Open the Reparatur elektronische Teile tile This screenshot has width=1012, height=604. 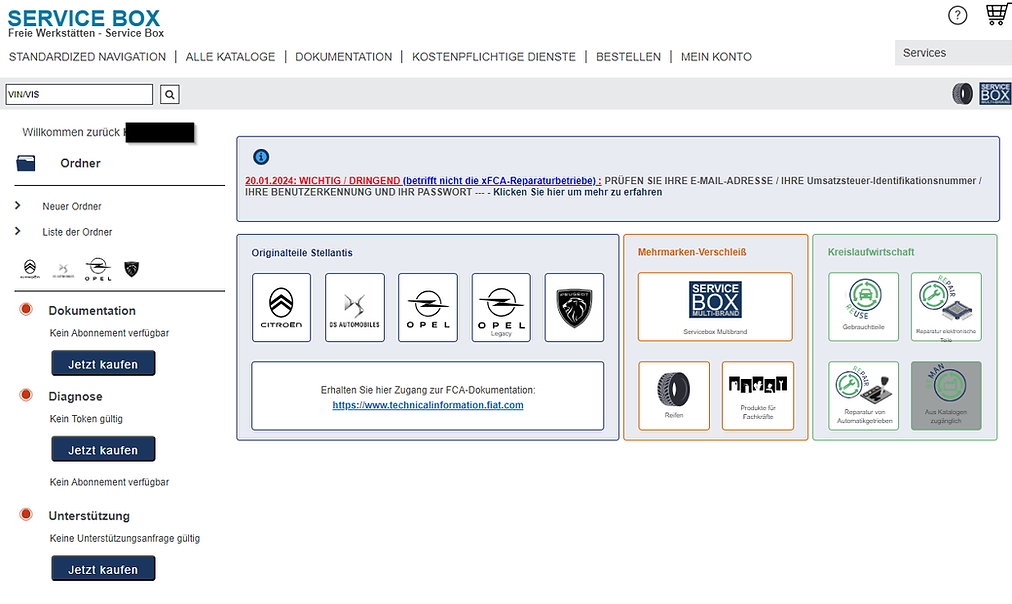tap(946, 307)
